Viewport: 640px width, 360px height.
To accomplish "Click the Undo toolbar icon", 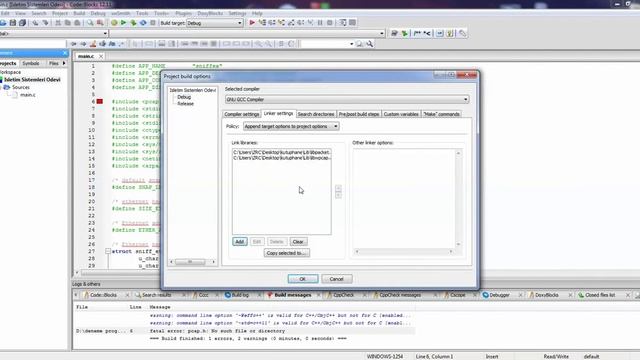I will coord(36,23).
